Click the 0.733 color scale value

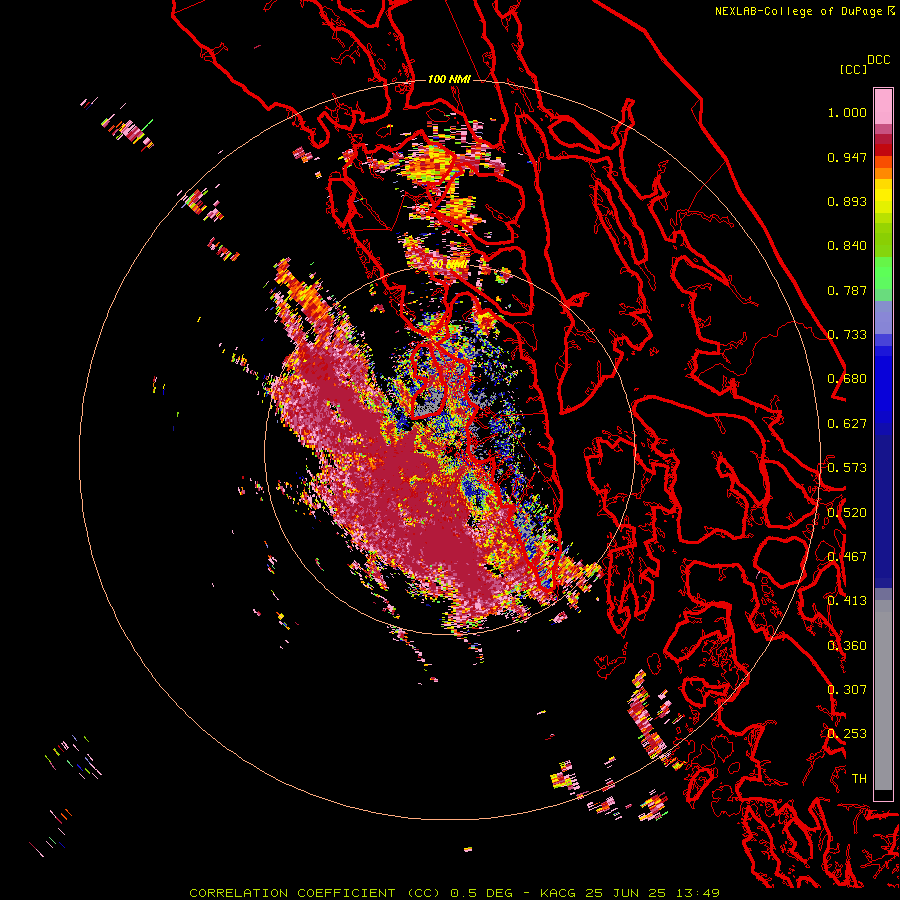coord(847,335)
